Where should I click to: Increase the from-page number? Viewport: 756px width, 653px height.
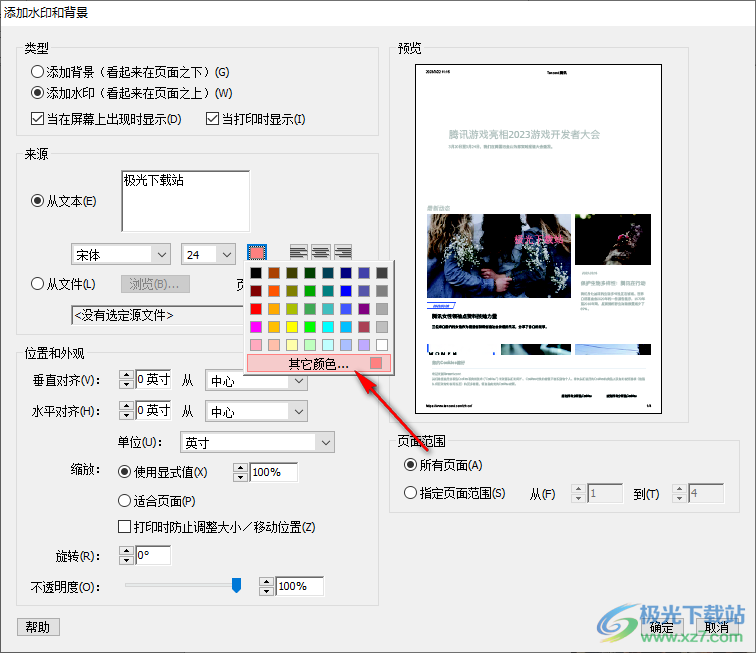click(579, 489)
